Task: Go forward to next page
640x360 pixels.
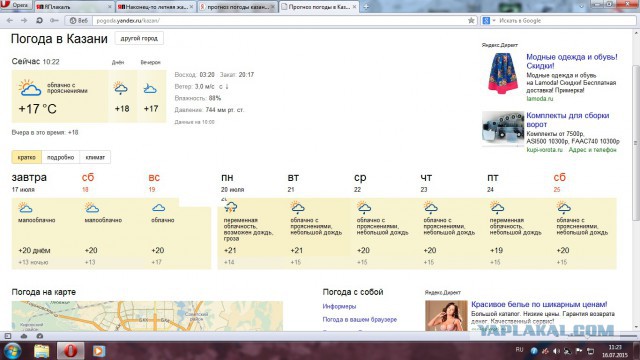Action: coord(24,20)
